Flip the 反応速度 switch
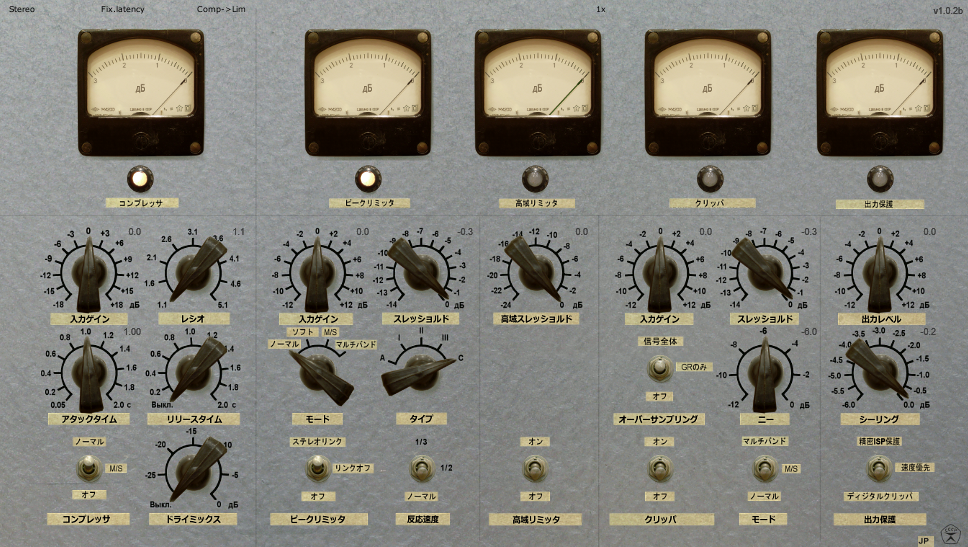Screen dimensions: 968x547 point(422,469)
